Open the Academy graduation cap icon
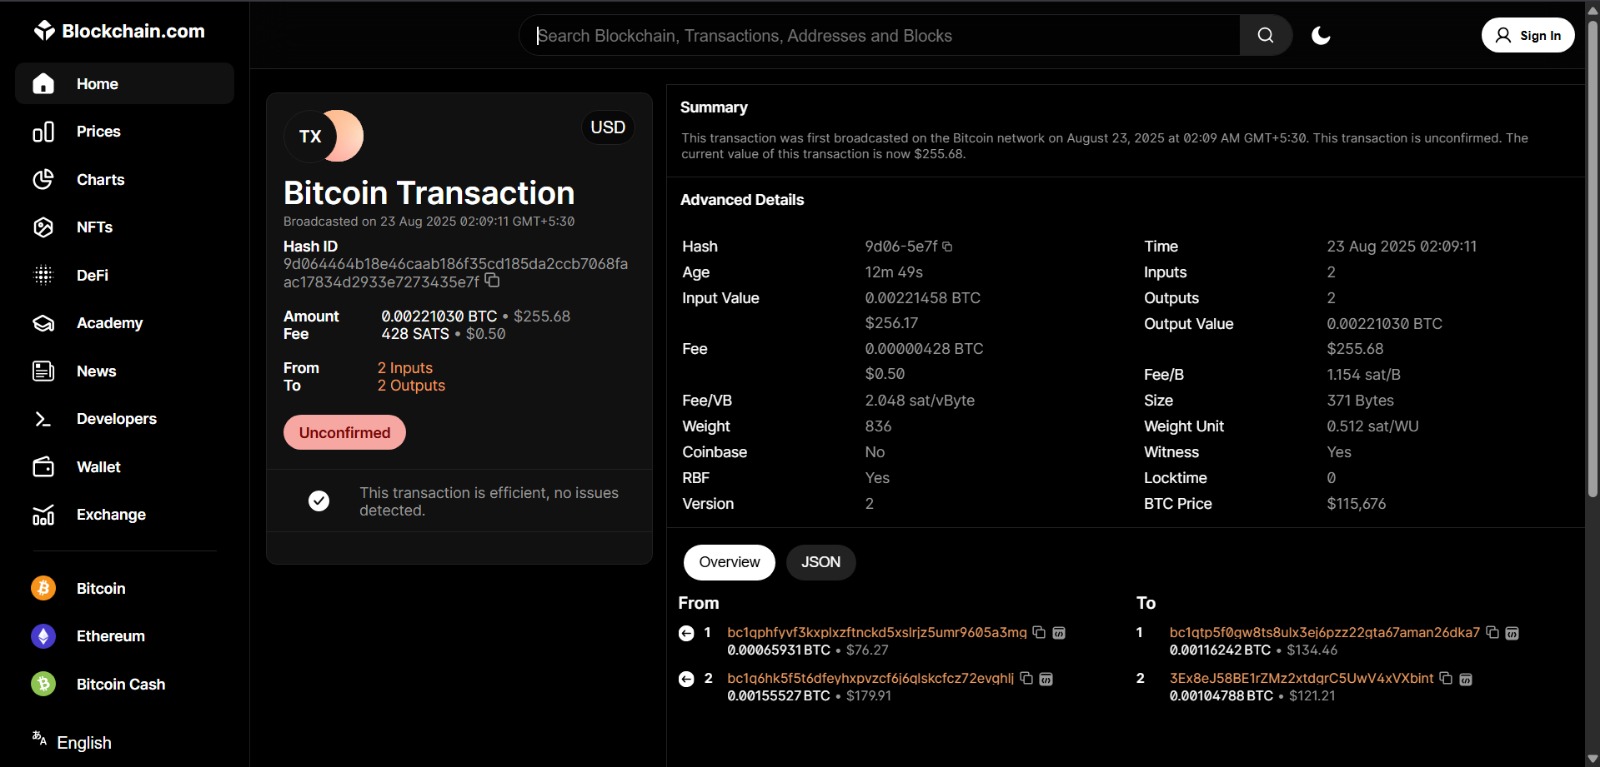The width and height of the screenshot is (1600, 767). click(43, 323)
